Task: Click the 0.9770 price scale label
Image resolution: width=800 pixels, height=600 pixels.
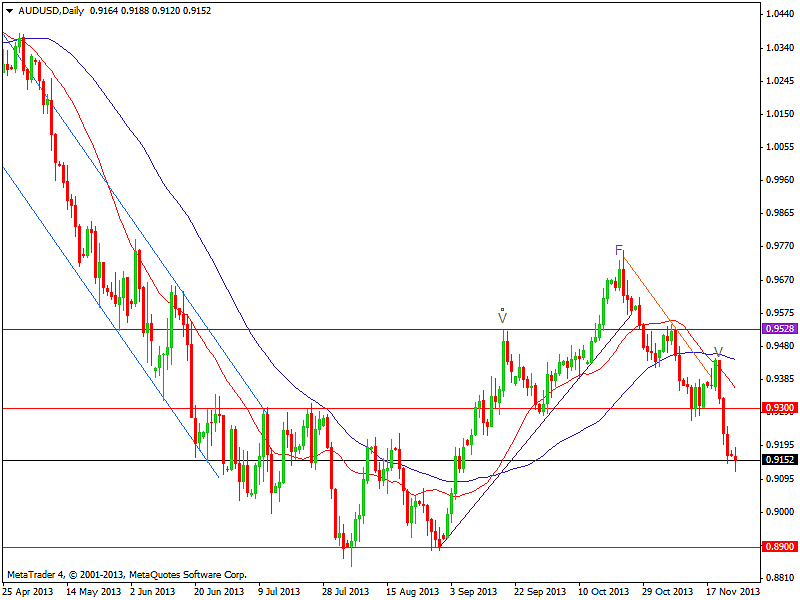Action: pos(778,246)
